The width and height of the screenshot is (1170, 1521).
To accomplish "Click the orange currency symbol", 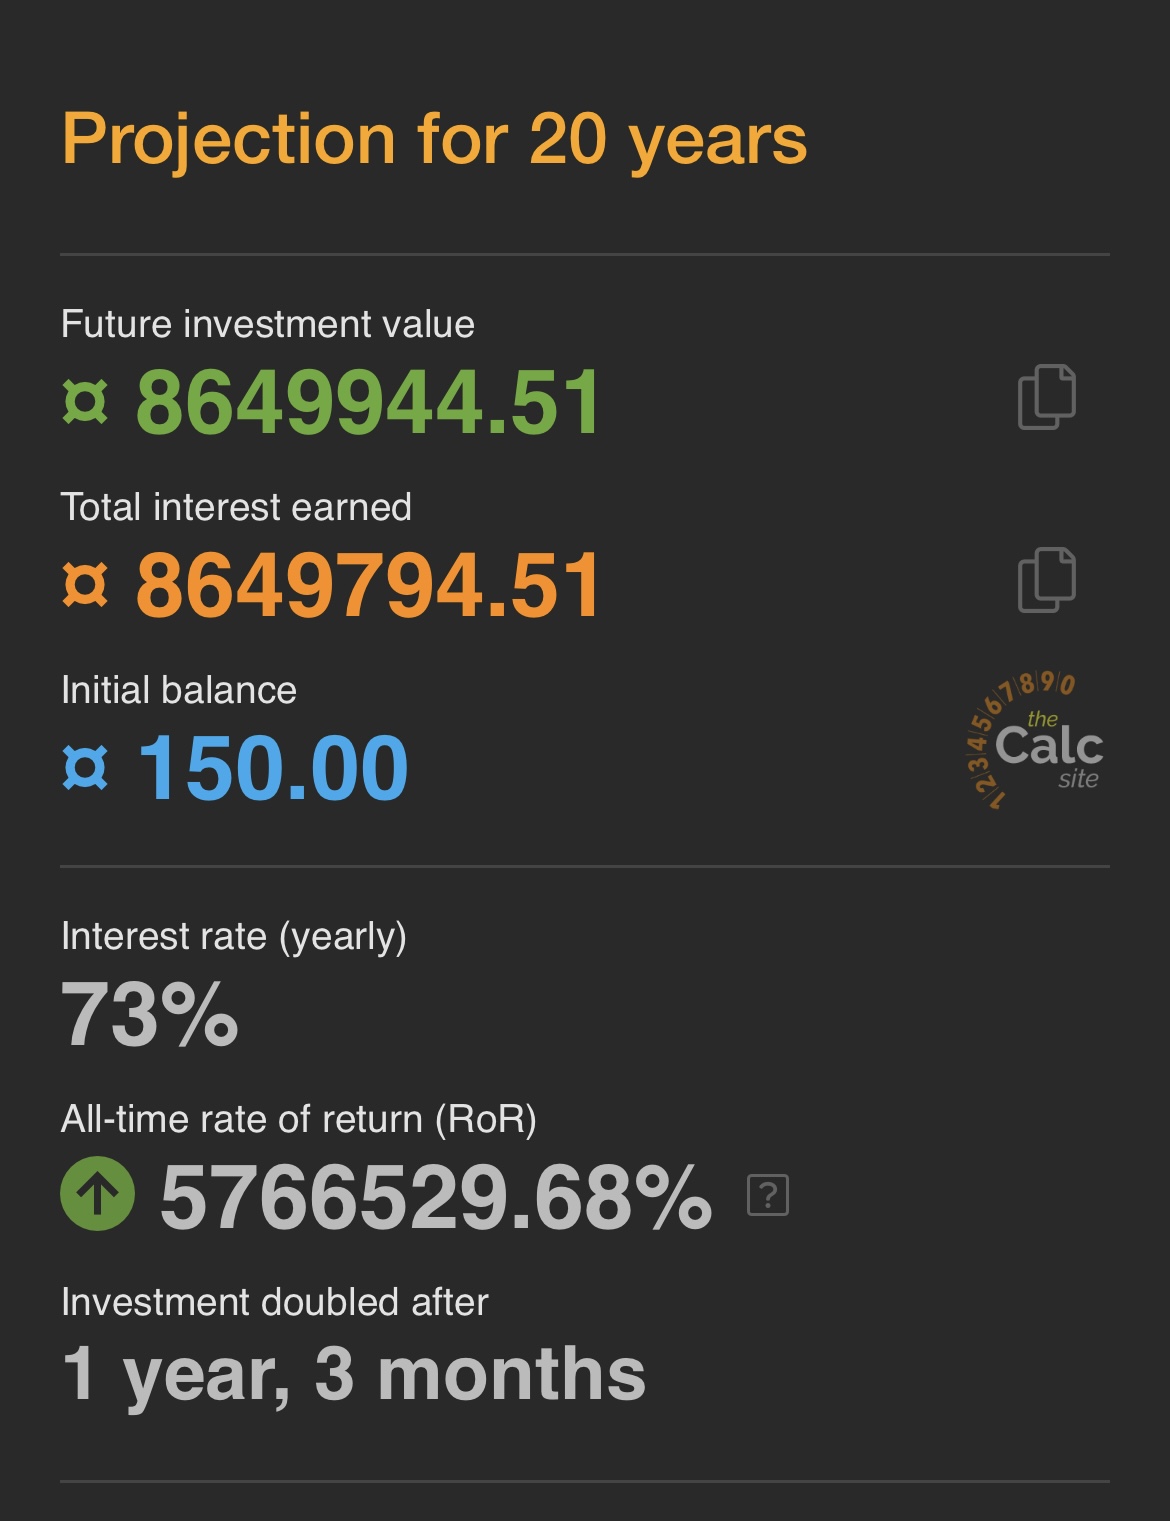I will click(85, 585).
